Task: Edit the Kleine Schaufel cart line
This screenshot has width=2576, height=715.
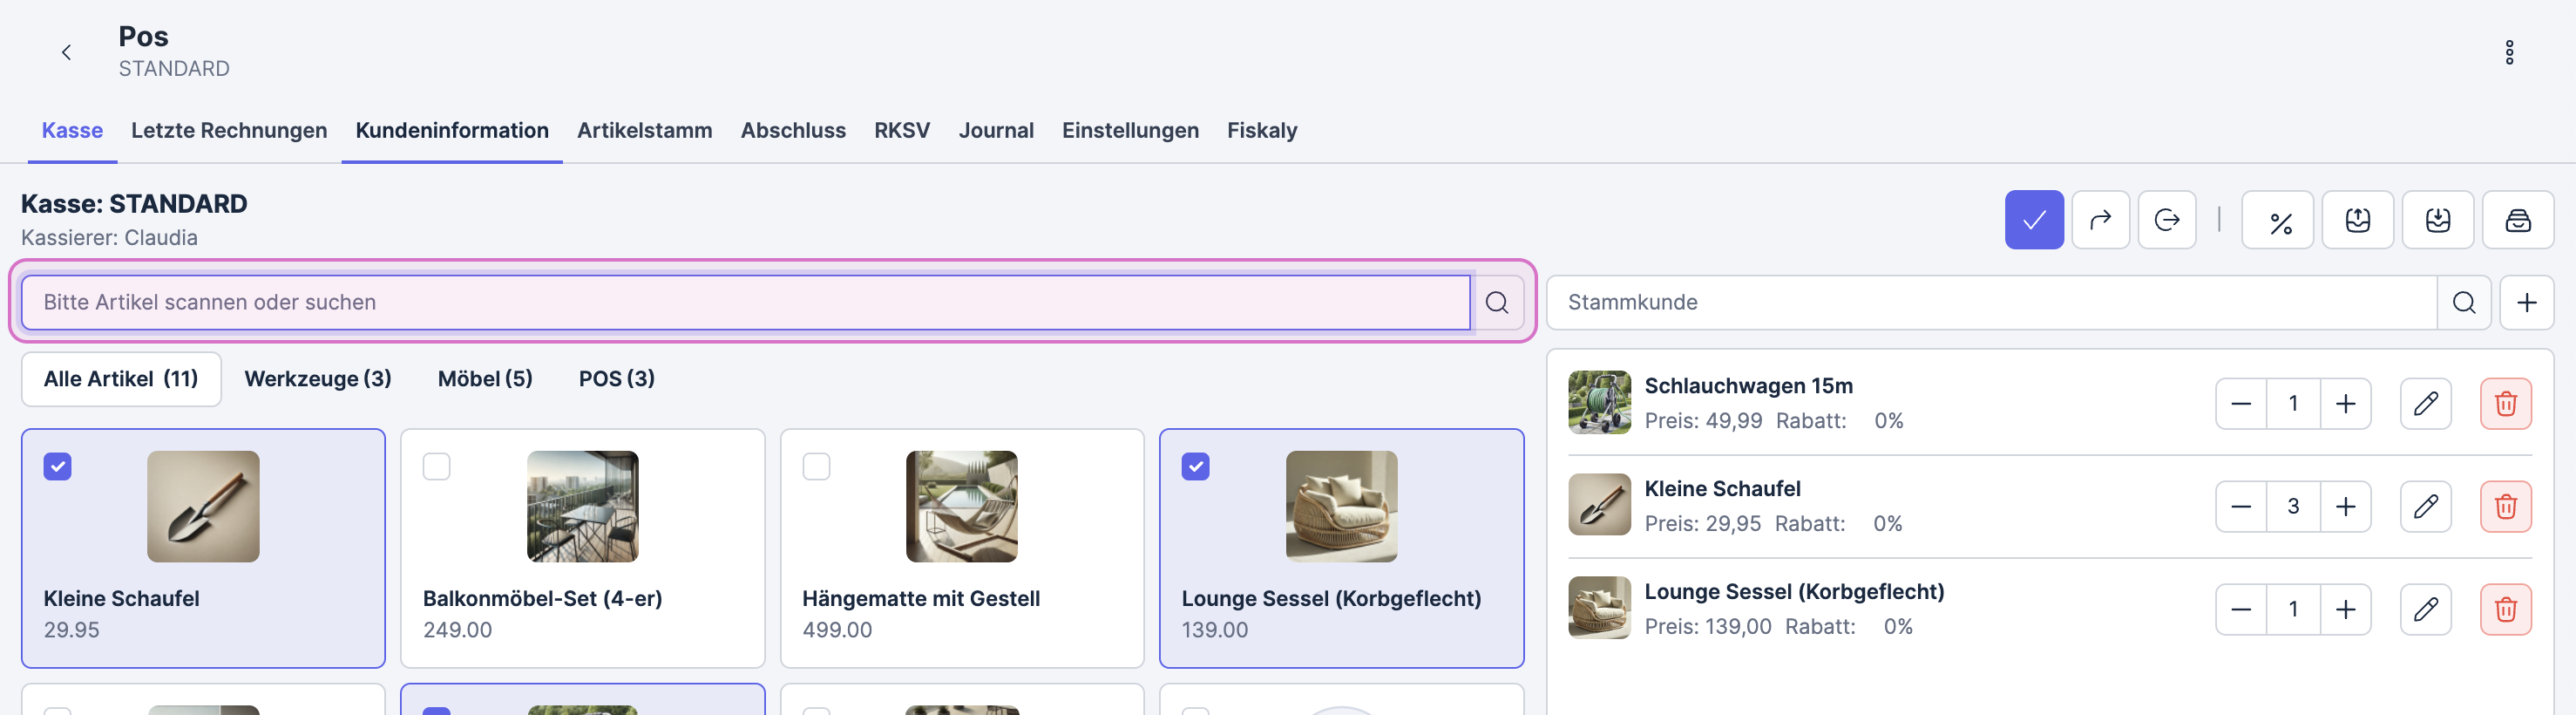Action: pos(2425,507)
